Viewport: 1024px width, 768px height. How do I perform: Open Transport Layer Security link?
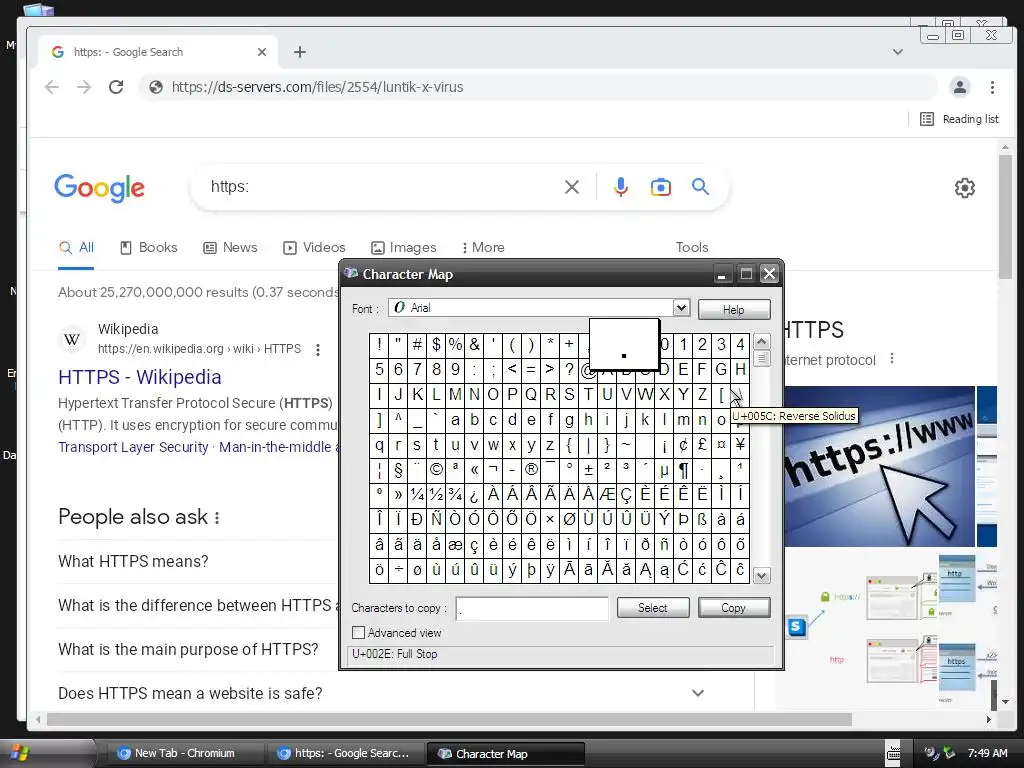pyautogui.click(x=133, y=447)
